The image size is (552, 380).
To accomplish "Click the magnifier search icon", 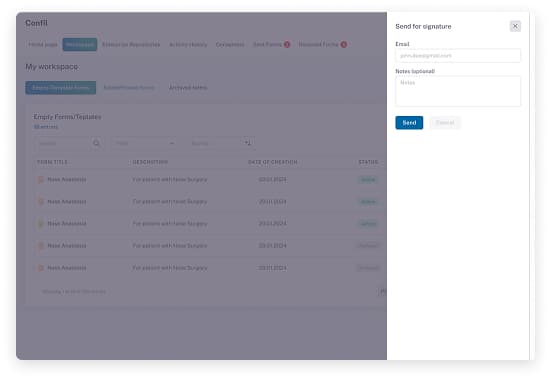I will (96, 143).
